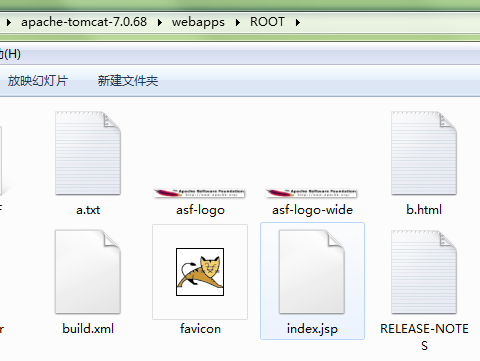Click the 新建文件夹 new folder button

128,81
